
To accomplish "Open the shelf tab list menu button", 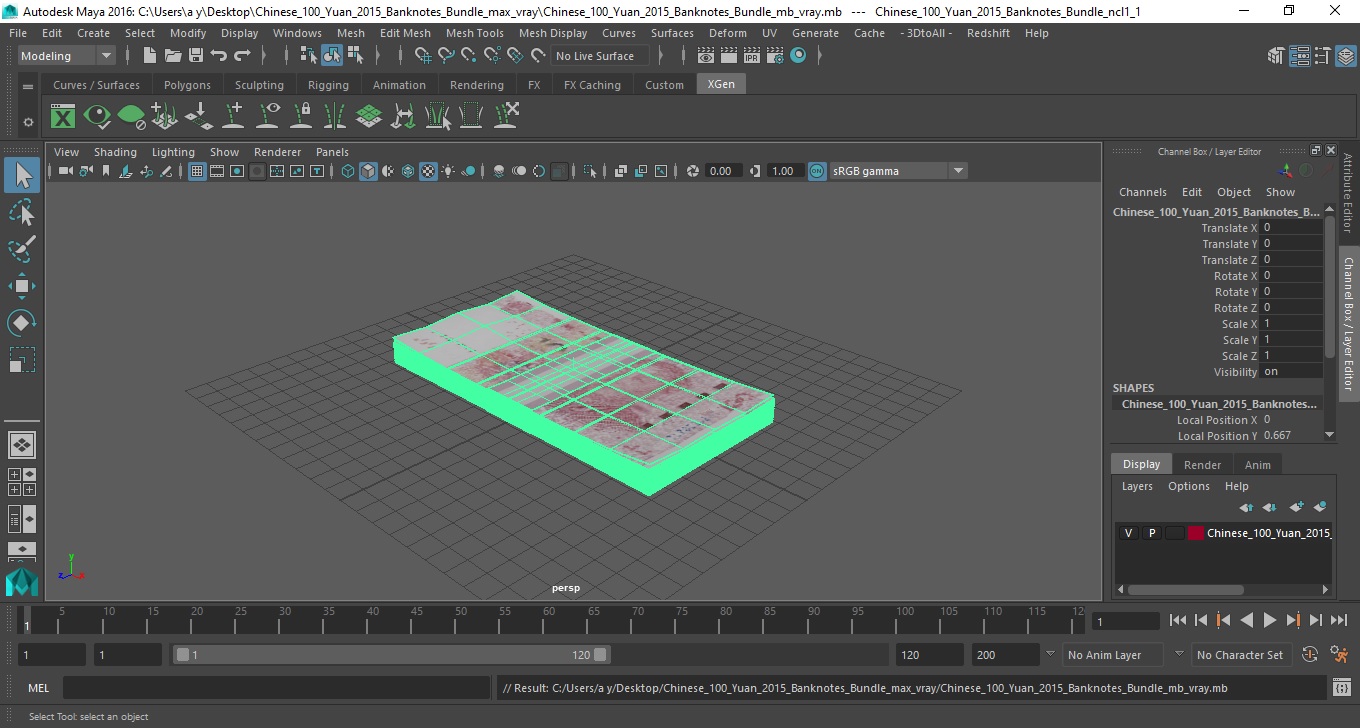I will (x=28, y=86).
